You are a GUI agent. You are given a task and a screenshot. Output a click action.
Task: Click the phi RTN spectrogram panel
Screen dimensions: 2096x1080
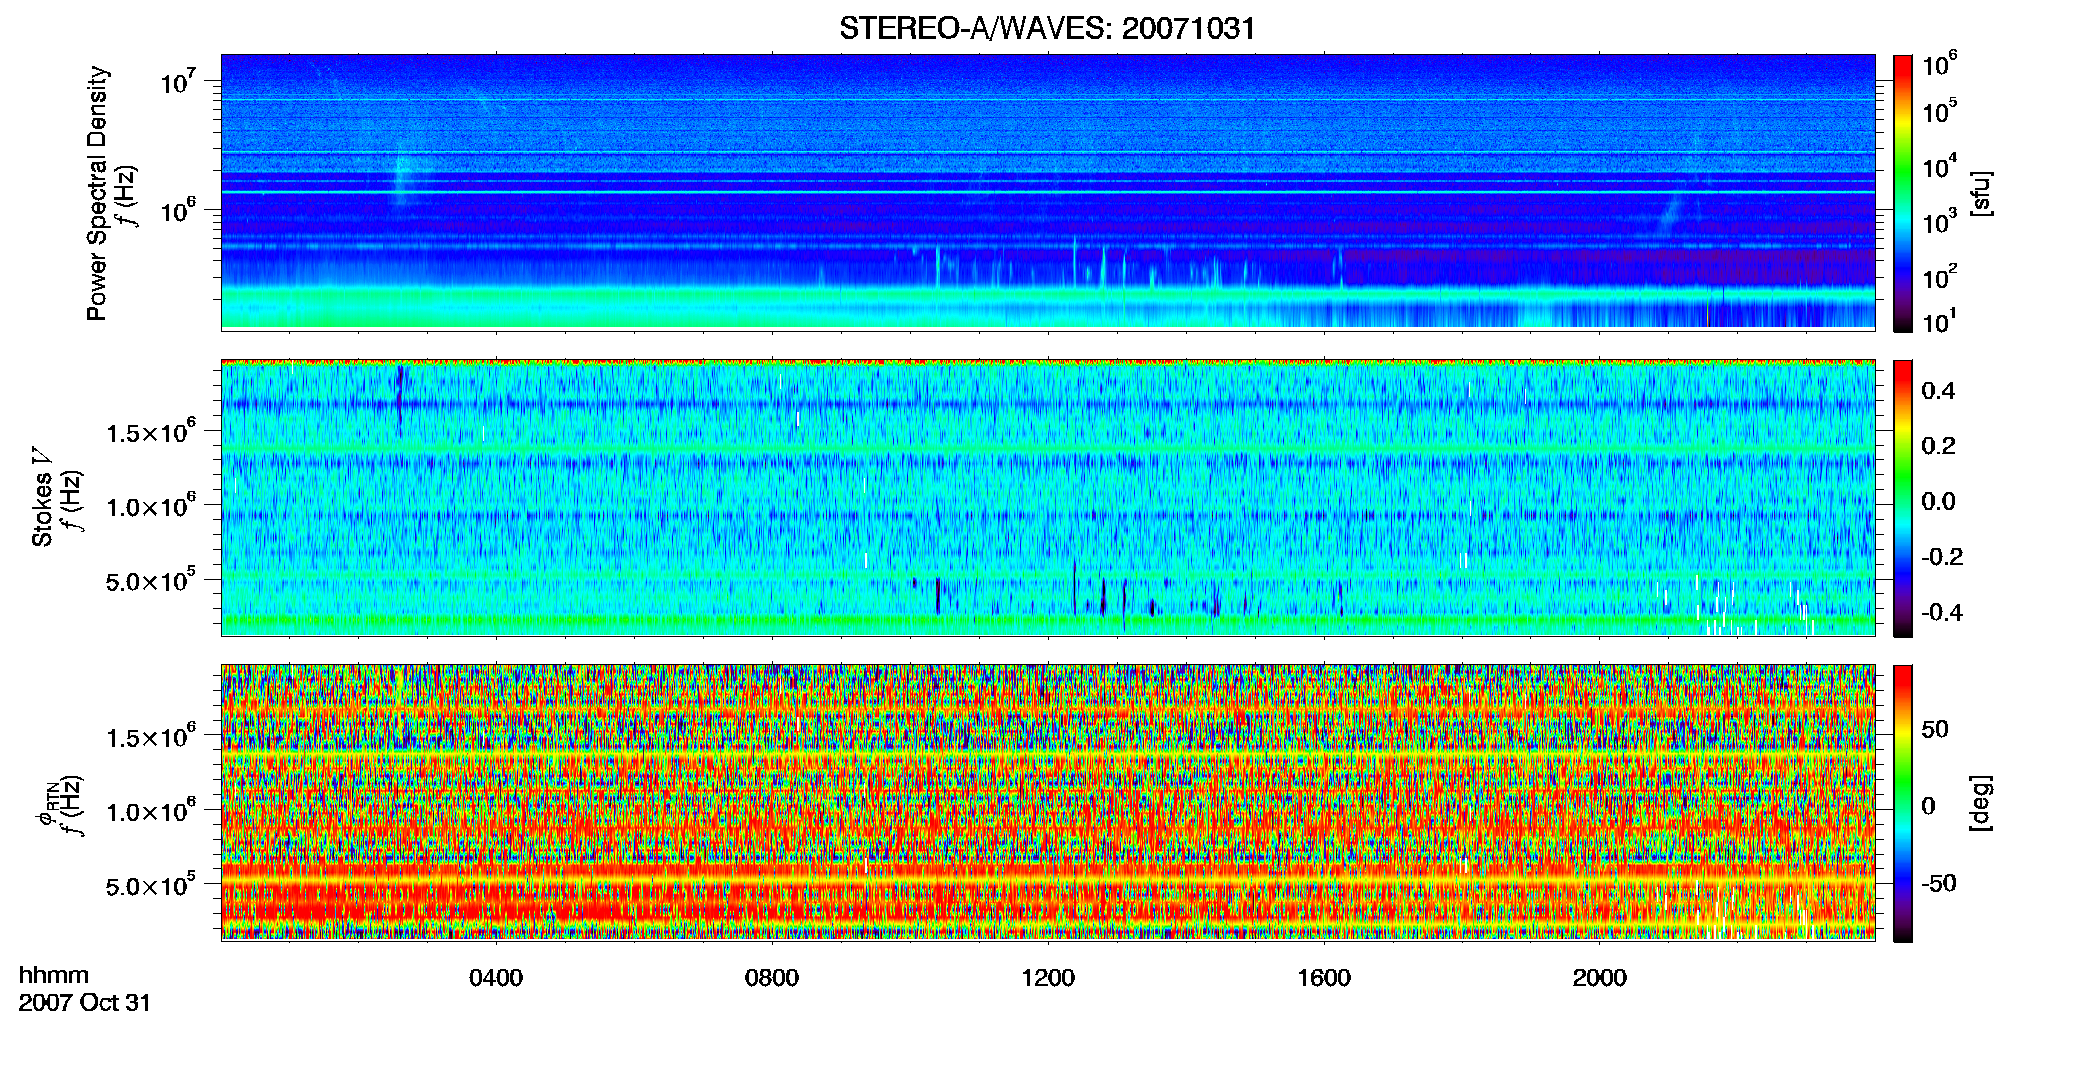click(1048, 802)
